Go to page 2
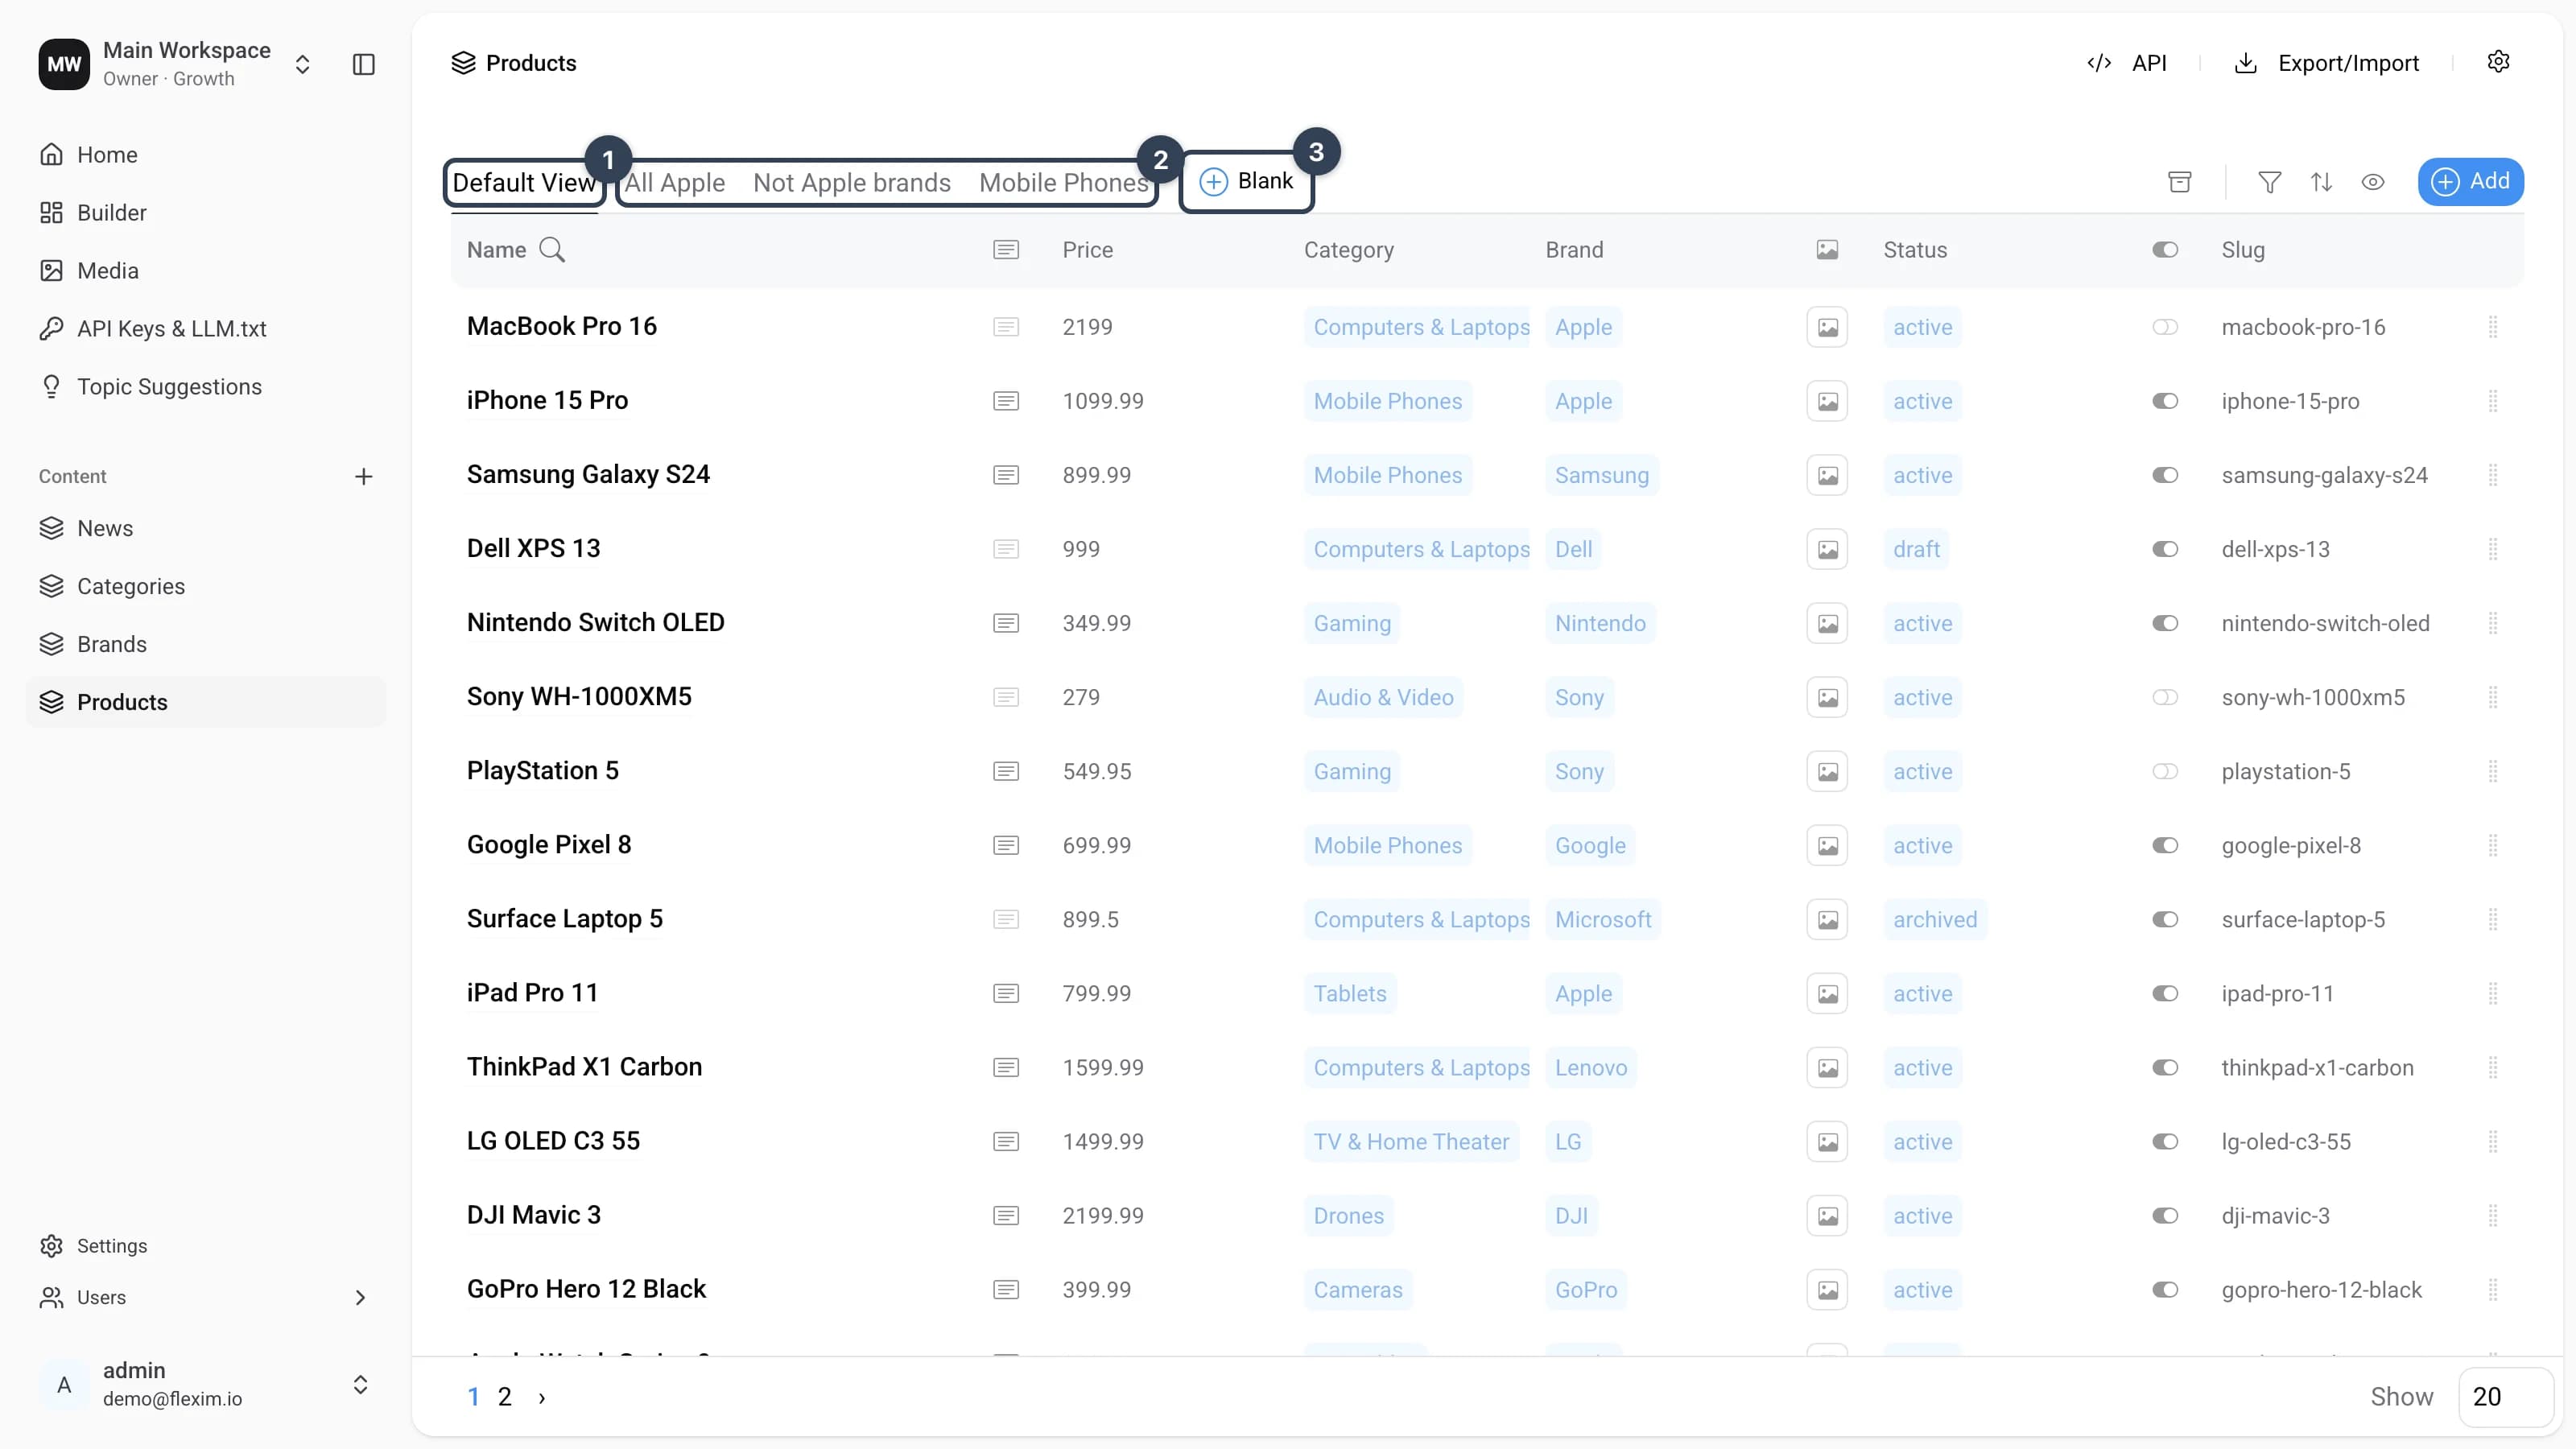Screen dimensions: 2576x1449 505,1397
